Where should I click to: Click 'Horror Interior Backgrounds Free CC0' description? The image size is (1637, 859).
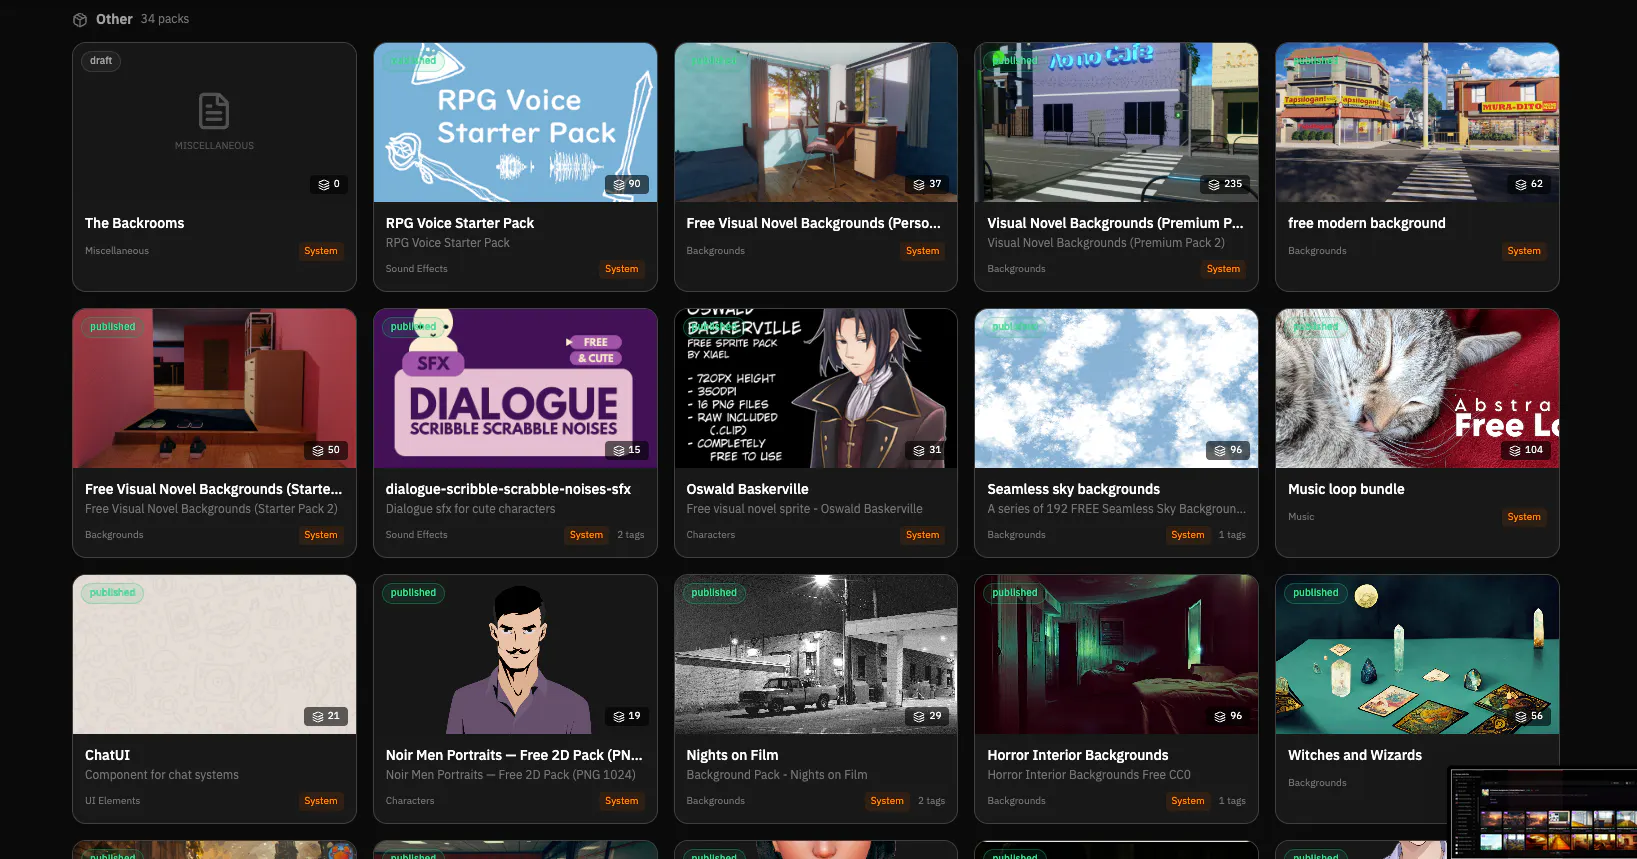tap(1089, 775)
